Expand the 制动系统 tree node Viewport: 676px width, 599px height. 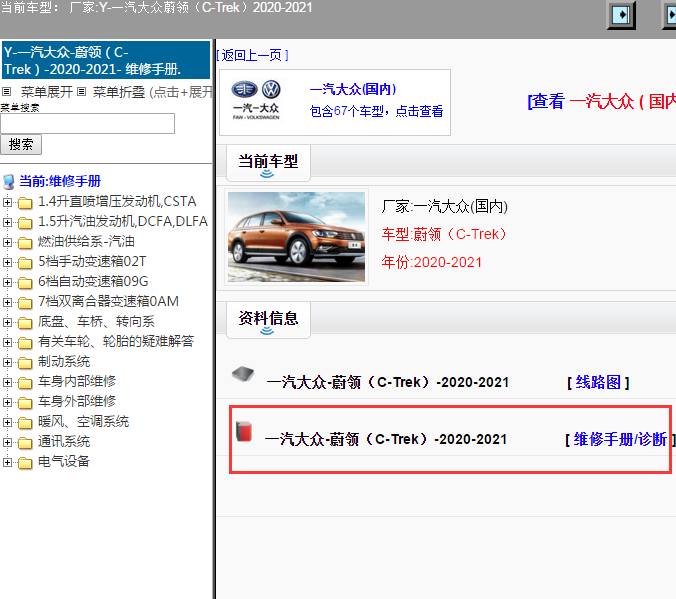click(7, 362)
